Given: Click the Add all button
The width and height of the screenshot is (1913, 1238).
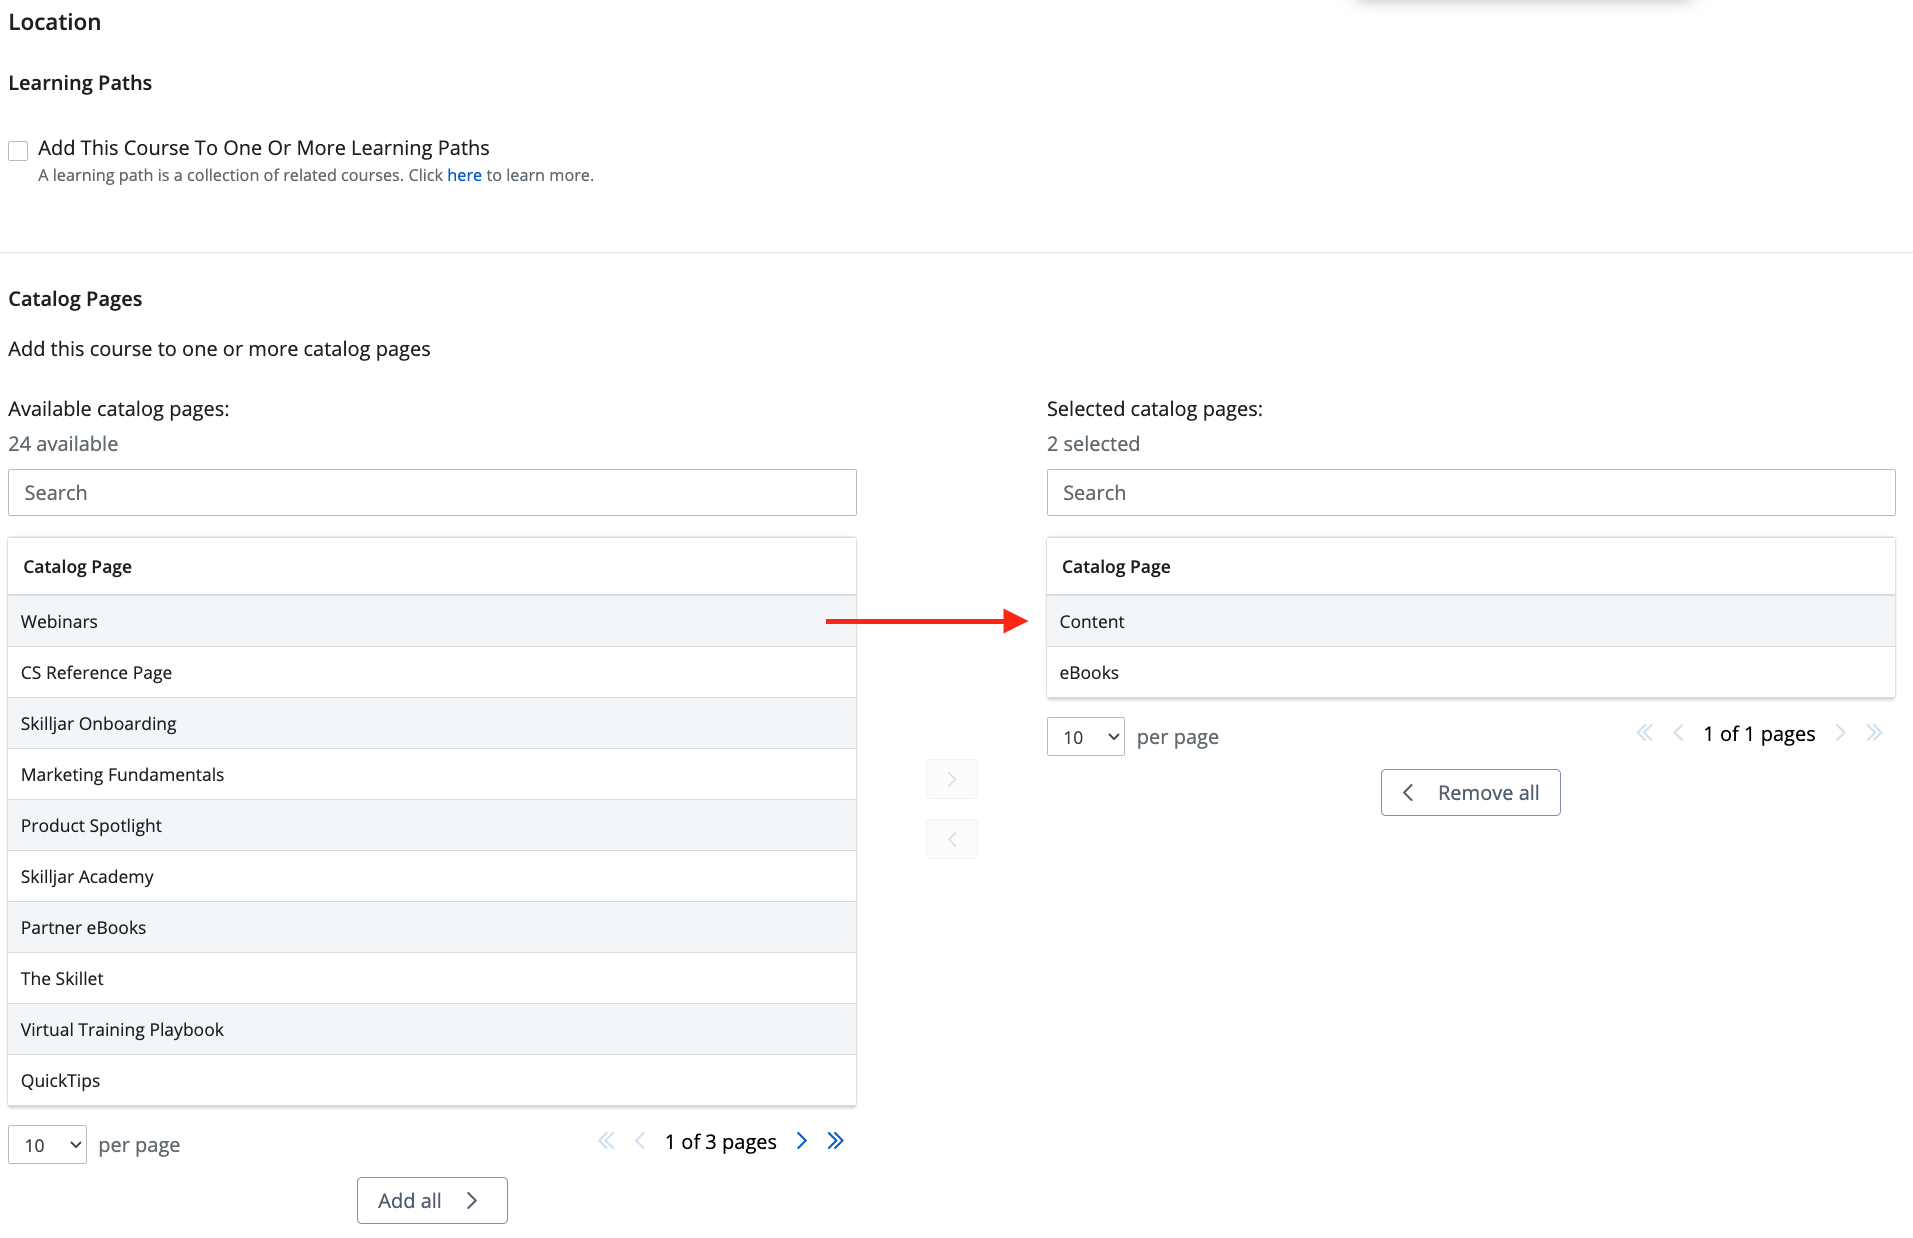Looking at the screenshot, I should (x=432, y=1200).
